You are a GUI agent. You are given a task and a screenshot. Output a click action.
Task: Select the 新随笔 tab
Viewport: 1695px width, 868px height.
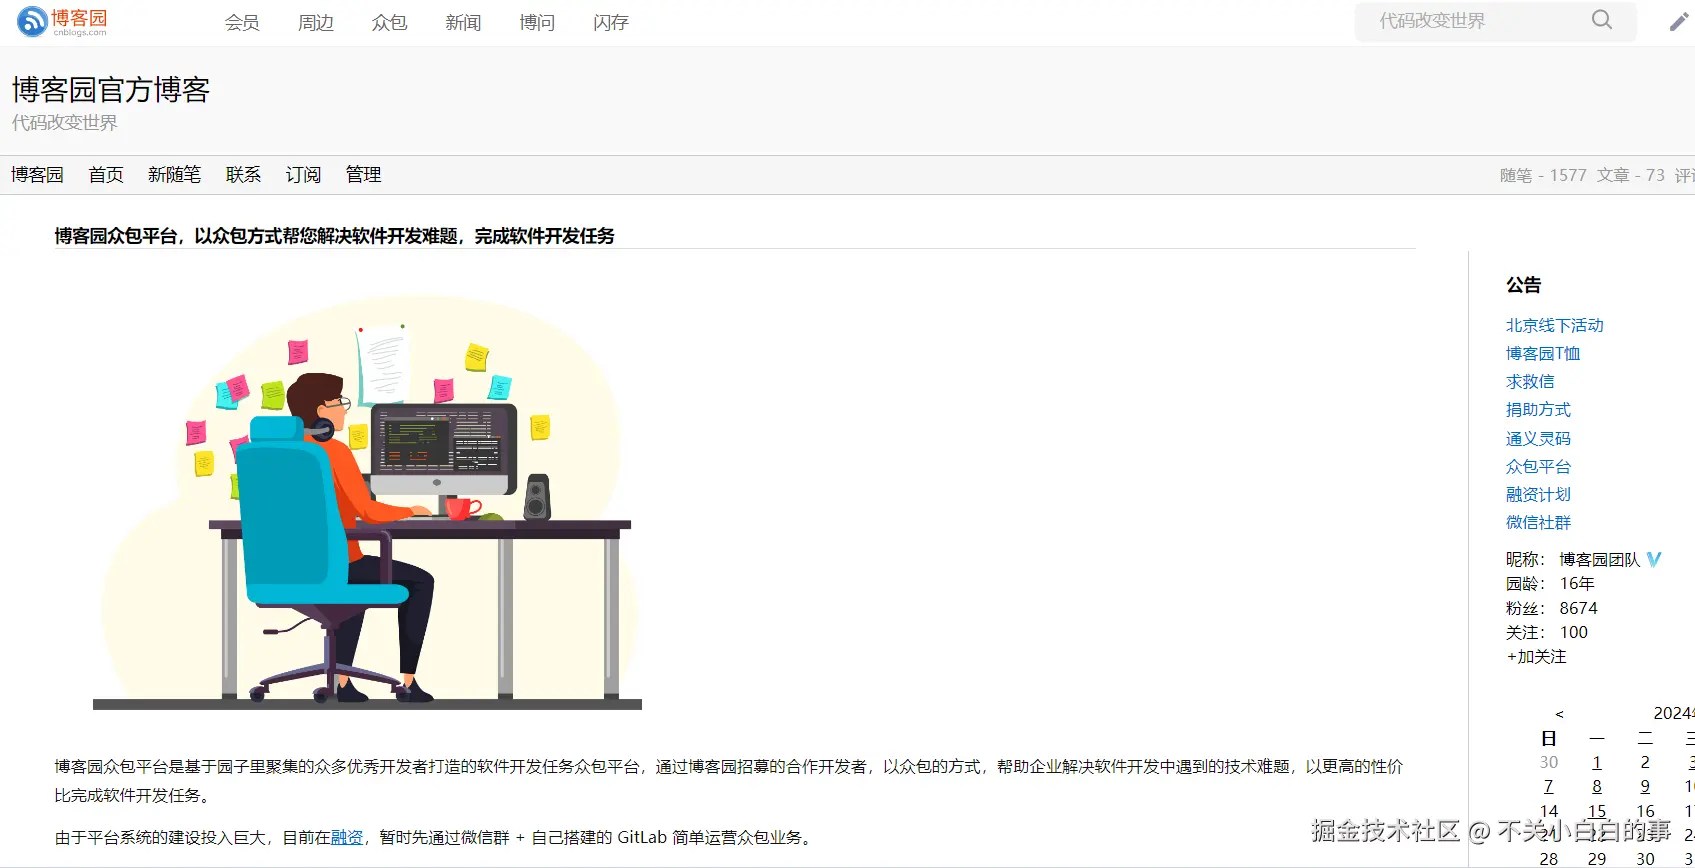click(x=174, y=175)
